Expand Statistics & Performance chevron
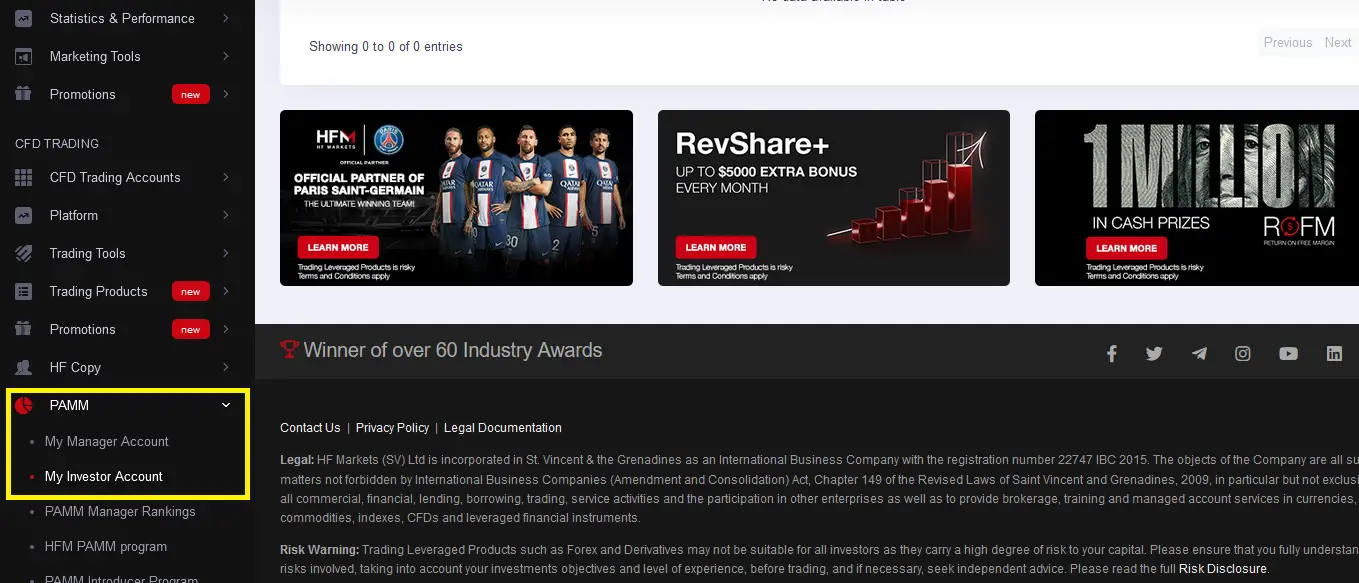This screenshot has width=1359, height=583. tap(226, 18)
